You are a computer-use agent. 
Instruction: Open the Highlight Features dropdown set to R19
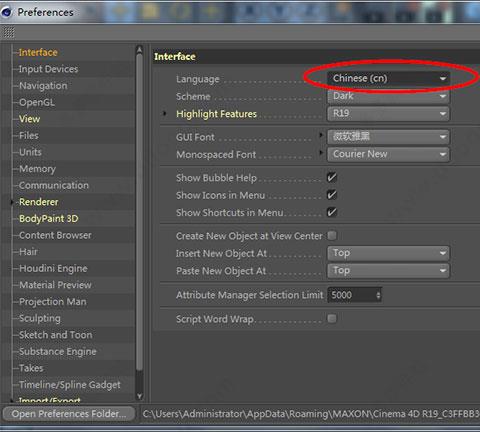click(x=388, y=114)
